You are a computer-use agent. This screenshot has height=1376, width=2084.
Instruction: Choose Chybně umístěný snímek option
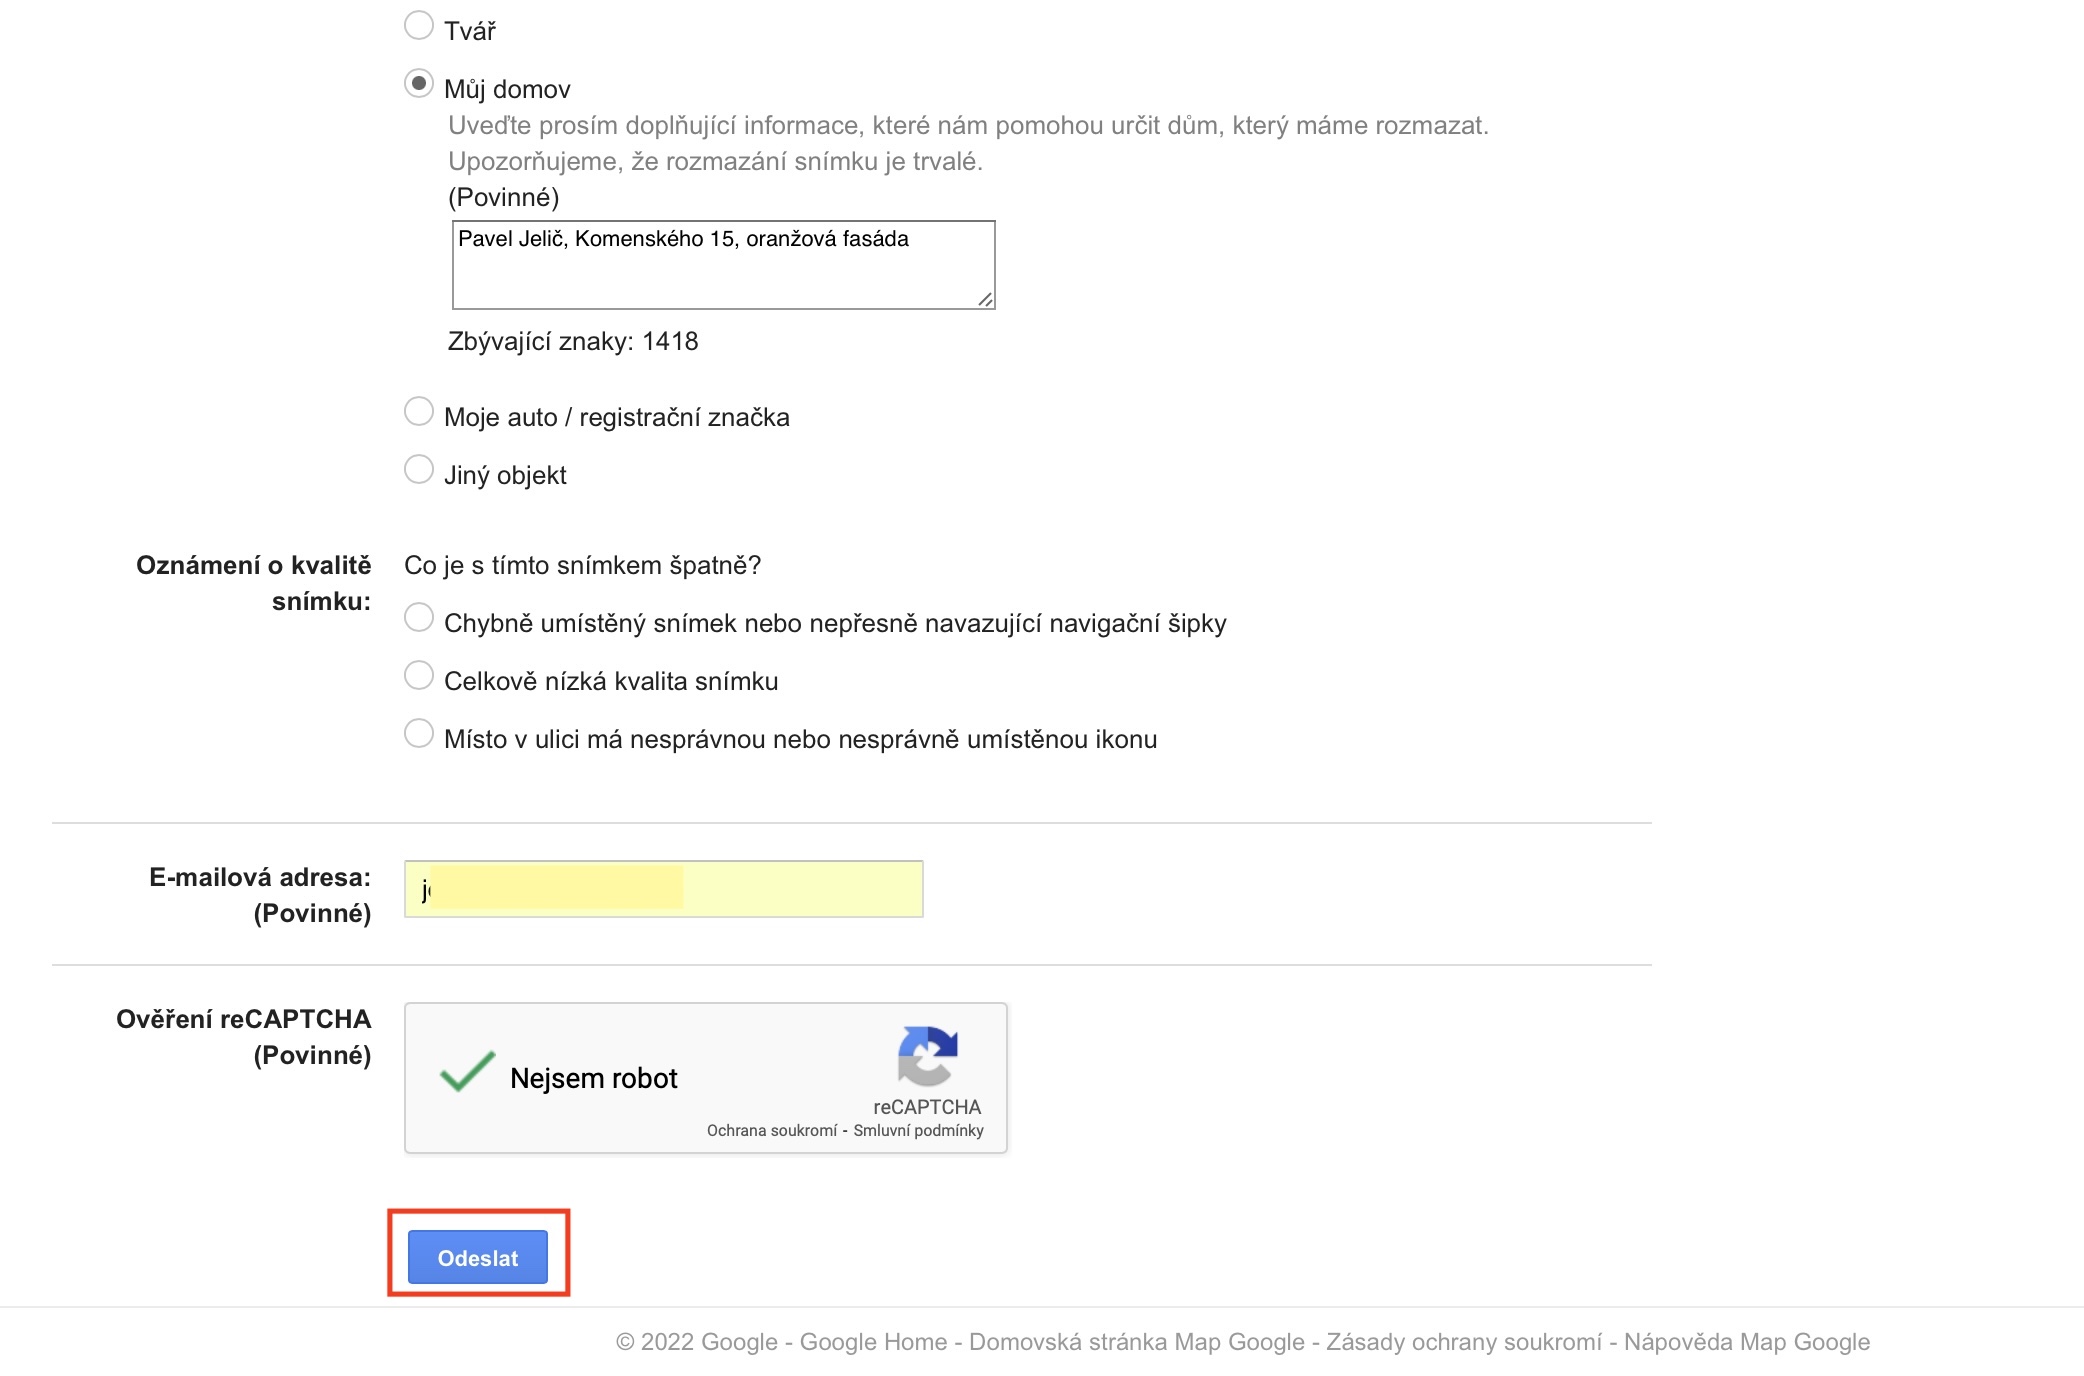point(419,617)
